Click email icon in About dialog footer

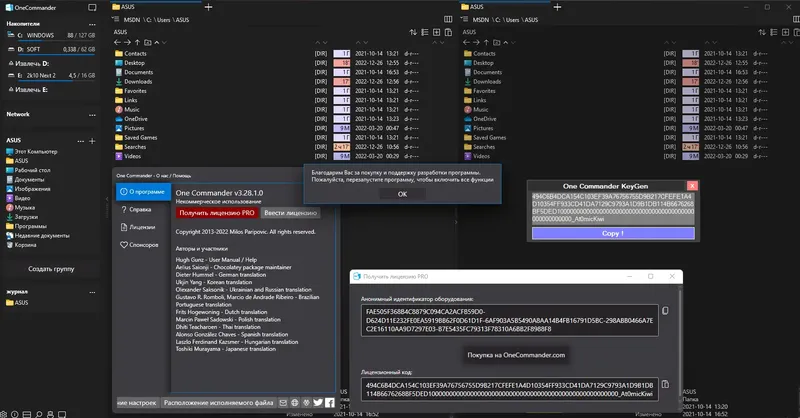pyautogui.click(x=283, y=403)
